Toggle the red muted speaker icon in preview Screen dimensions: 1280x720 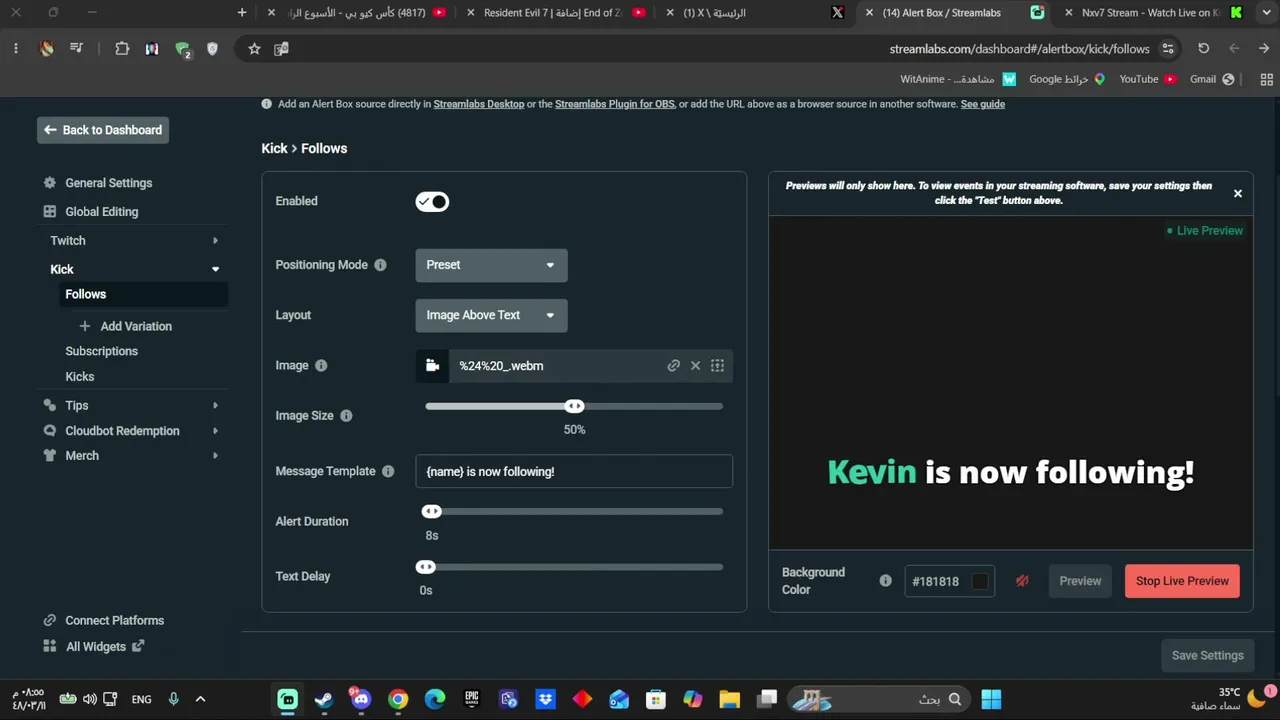(x=1022, y=581)
